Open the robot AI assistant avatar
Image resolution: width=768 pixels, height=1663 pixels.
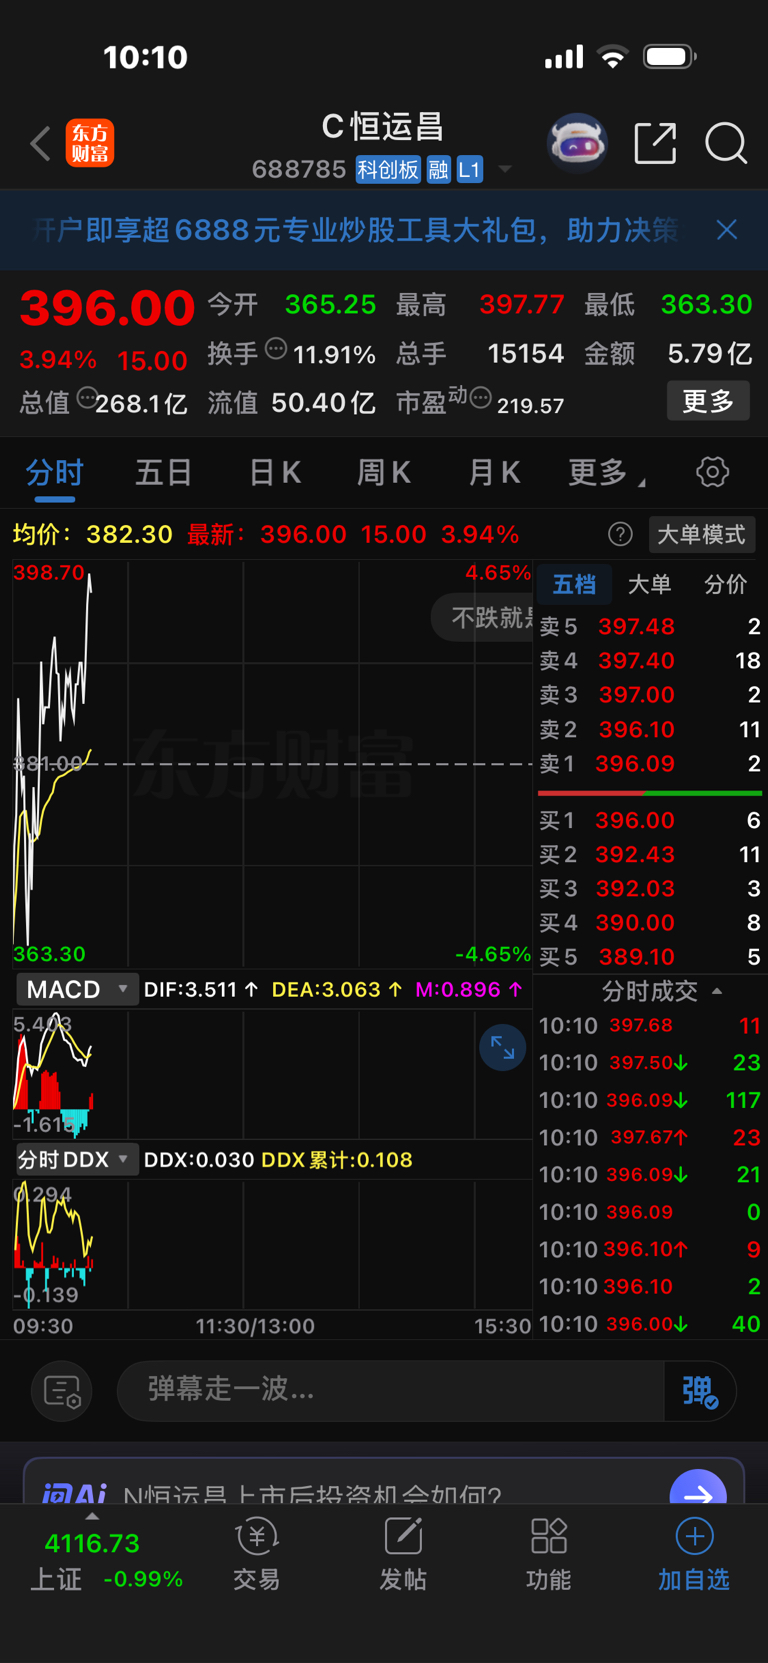pyautogui.click(x=577, y=143)
